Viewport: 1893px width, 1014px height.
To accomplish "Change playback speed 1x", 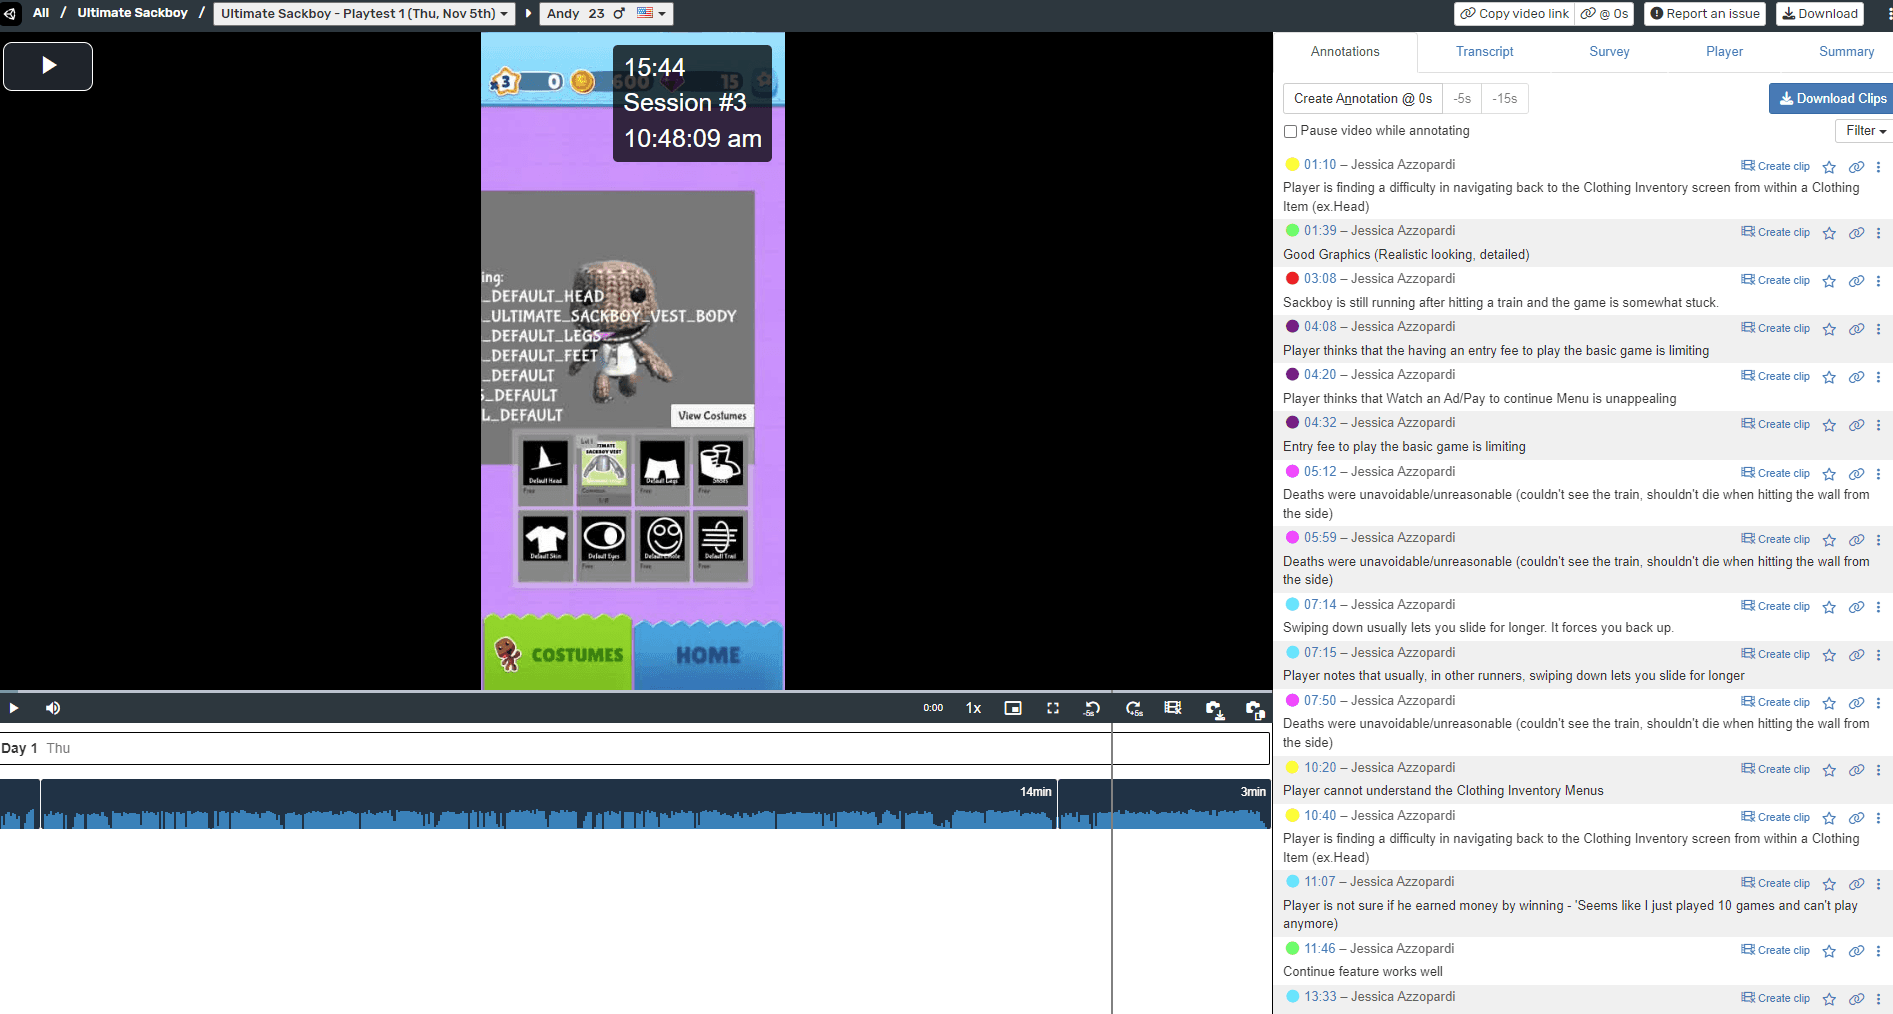I will coord(973,708).
